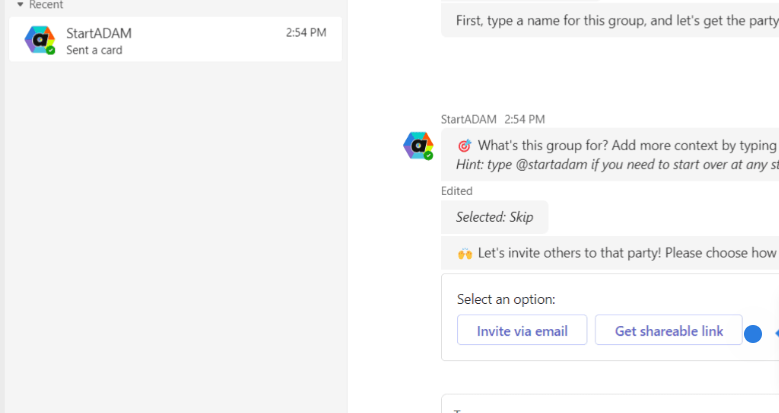Image resolution: width=779 pixels, height=413 pixels.
Task: Click the message compose box at bottom
Action: [x=610, y=405]
